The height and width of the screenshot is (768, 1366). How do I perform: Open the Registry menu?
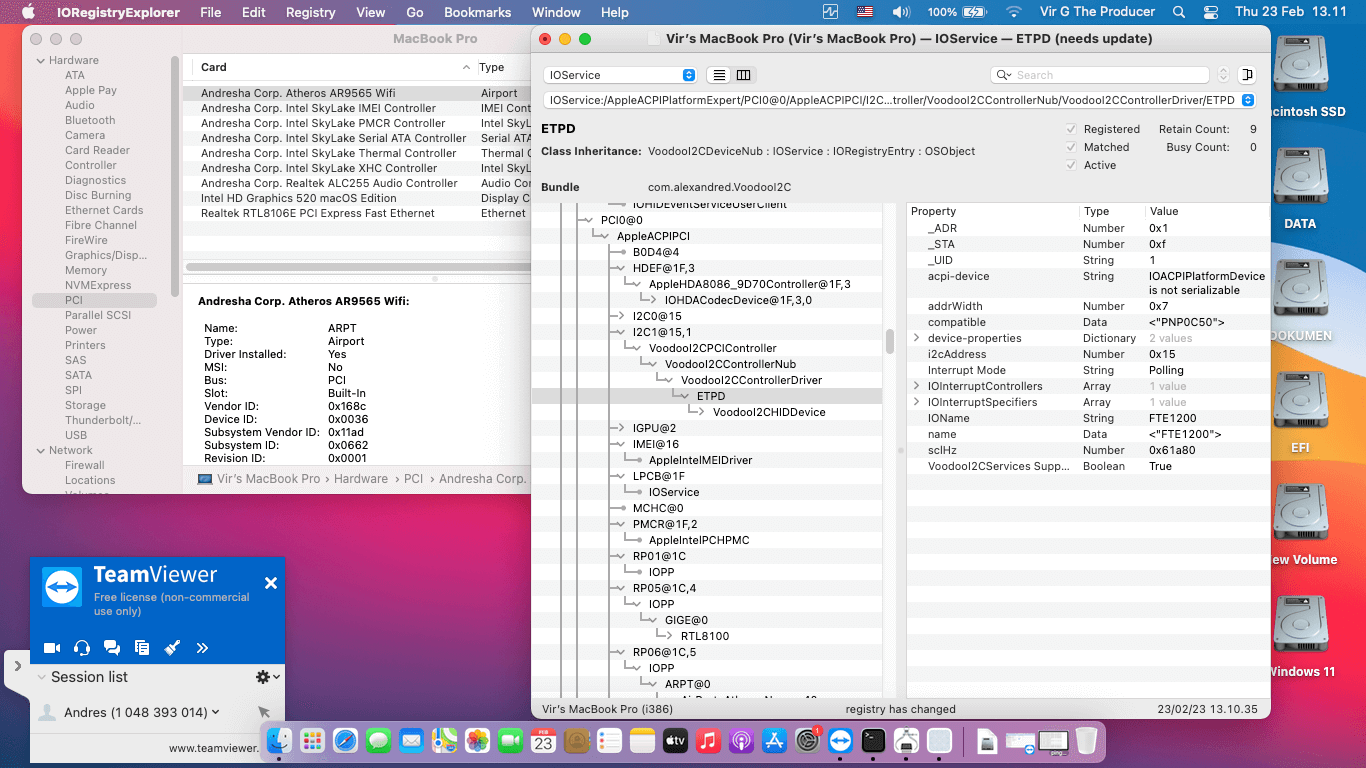click(x=310, y=12)
